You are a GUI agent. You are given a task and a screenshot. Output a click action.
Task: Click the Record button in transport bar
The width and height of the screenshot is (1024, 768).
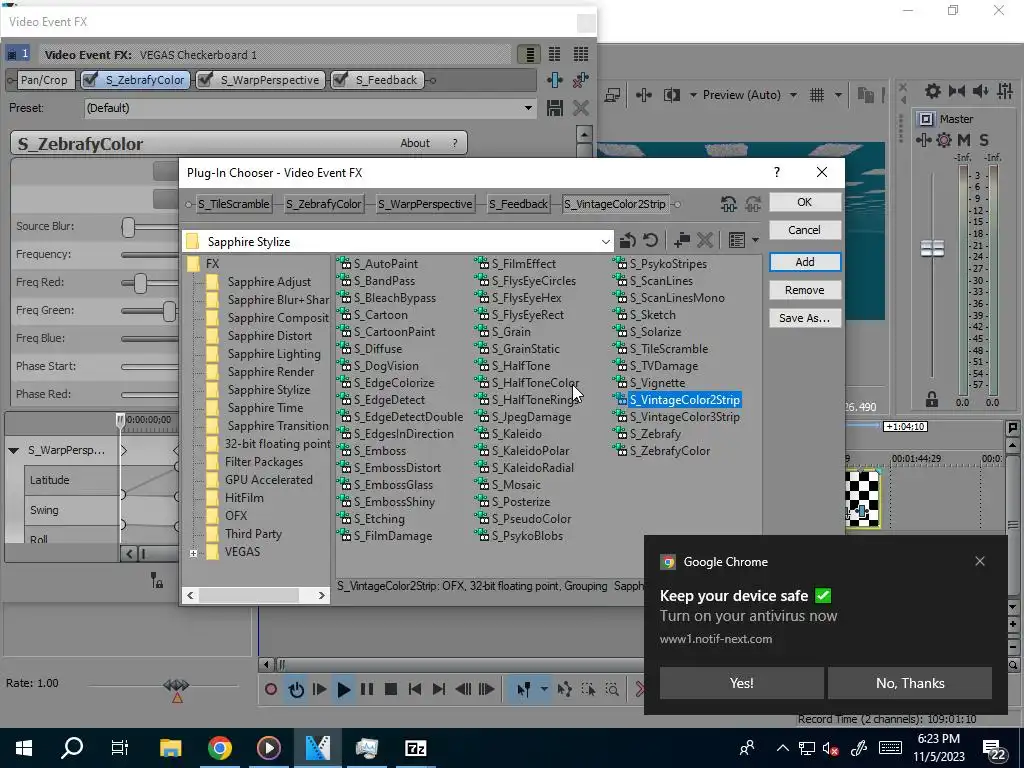(x=271, y=689)
